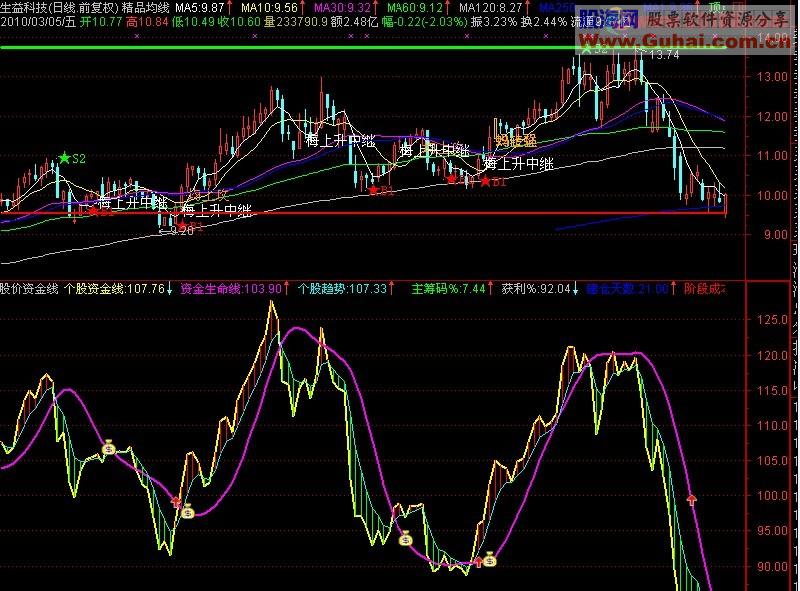Click the low price 低10.49
Screen dimensions: 800x591
193,22
